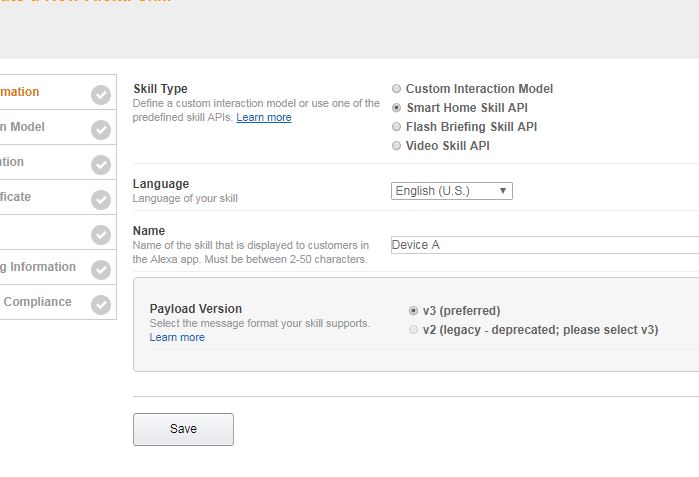Viewport: 699px width, 477px height.
Task: Choose Video Skill API radio button
Action: pyautogui.click(x=396, y=146)
